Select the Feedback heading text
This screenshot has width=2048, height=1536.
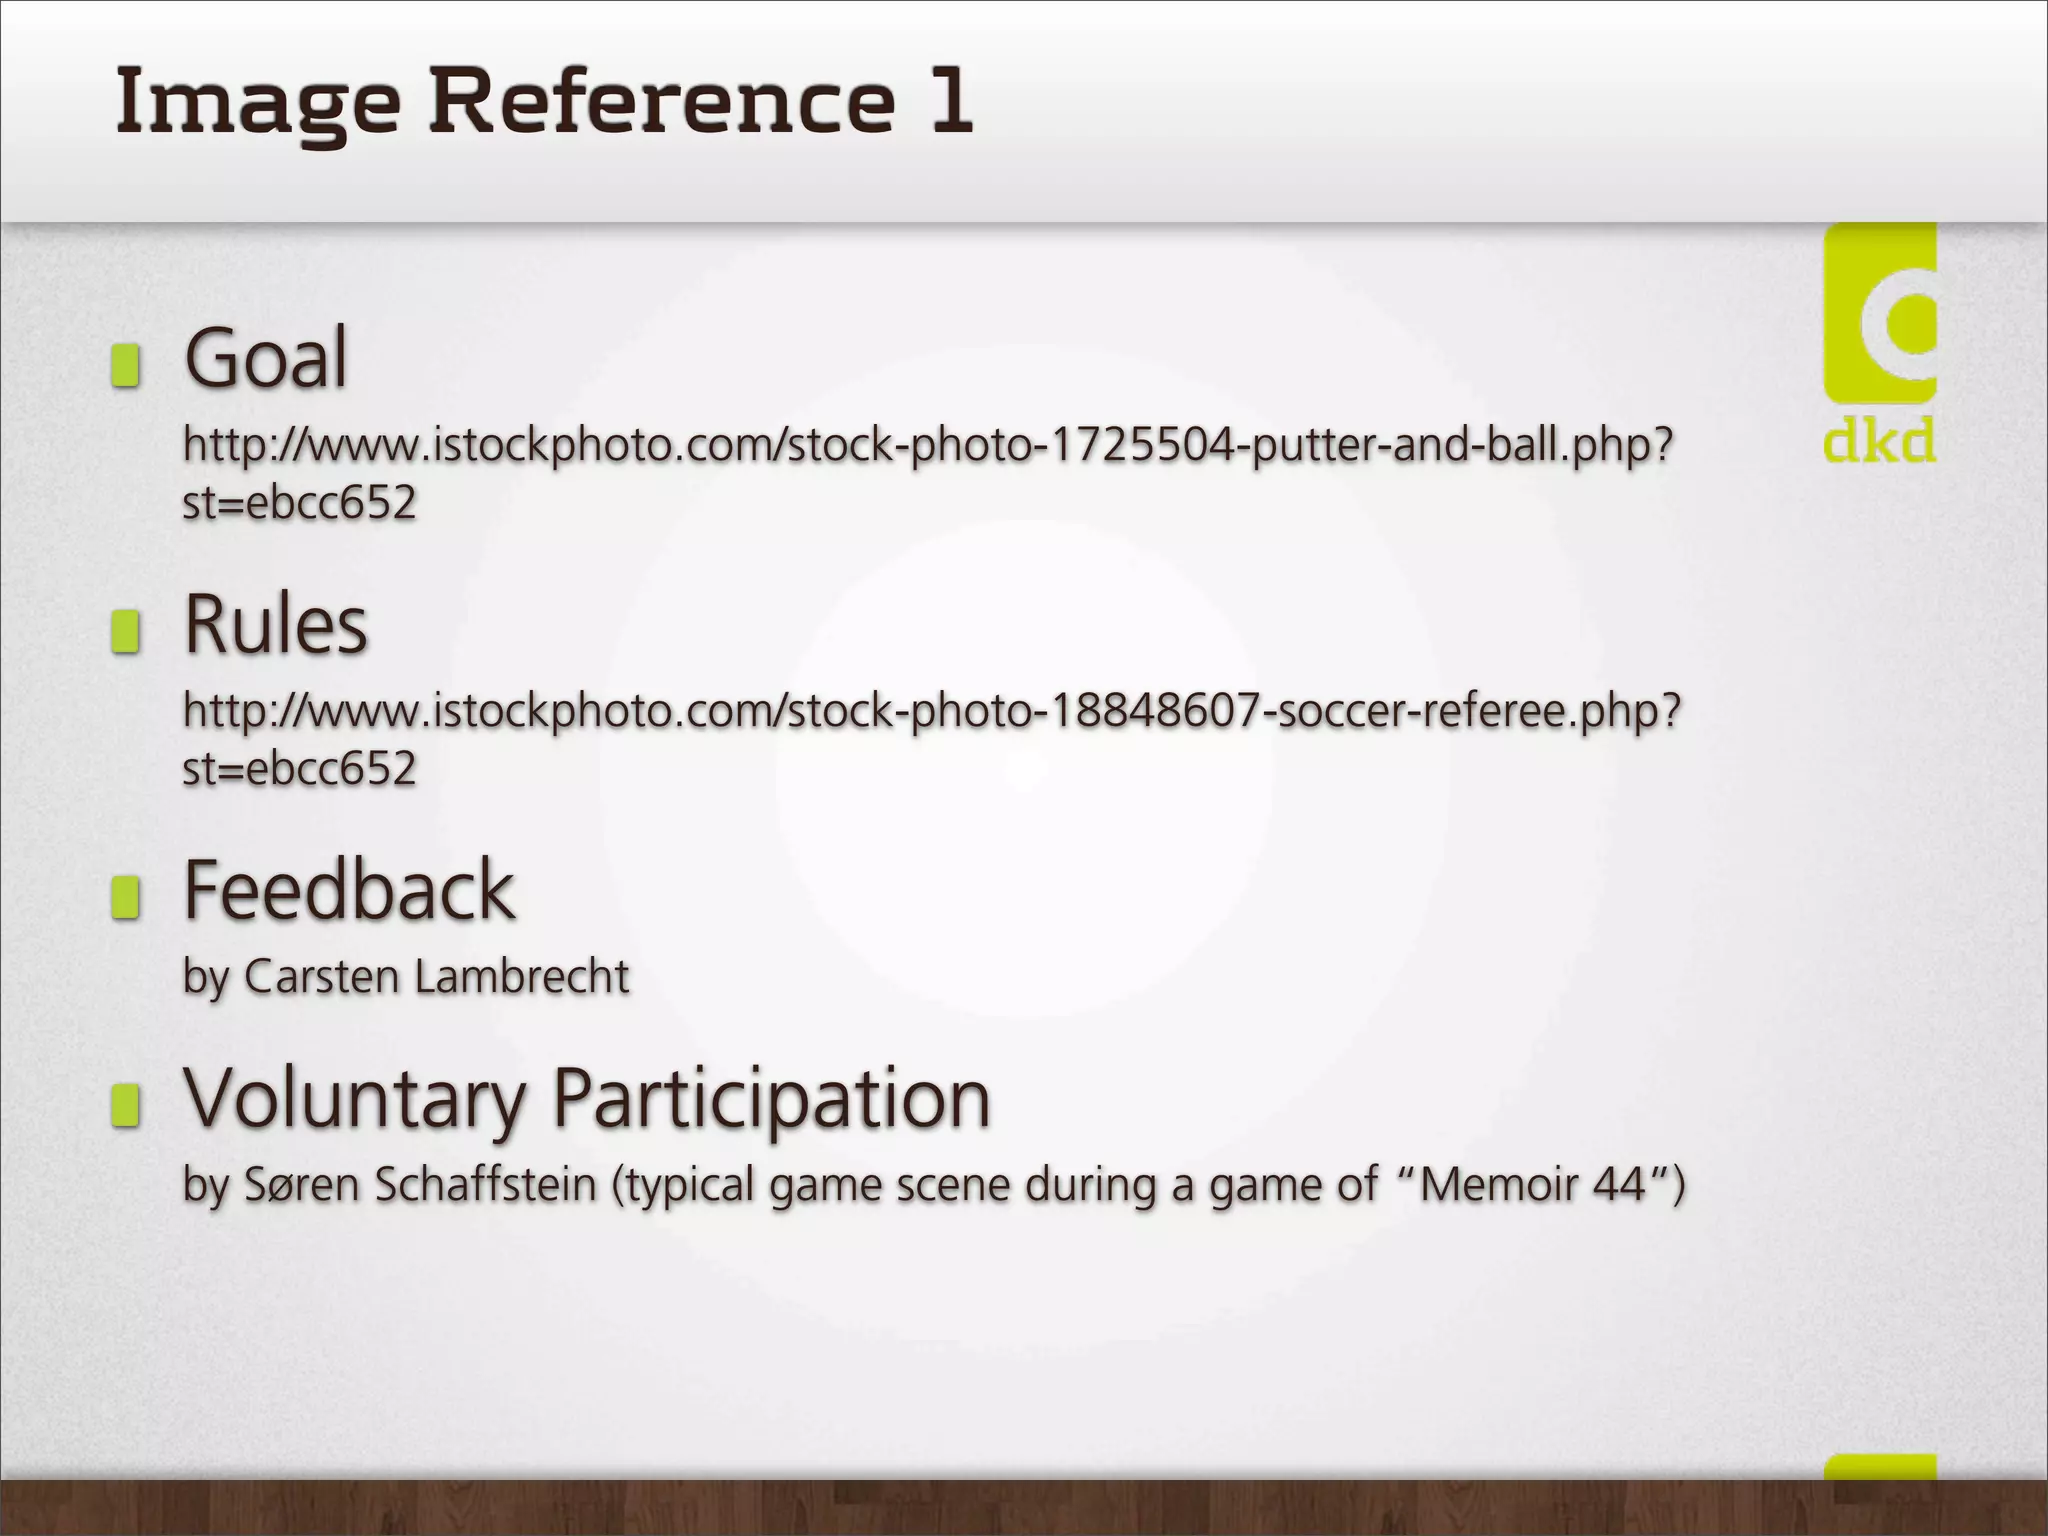[348, 890]
